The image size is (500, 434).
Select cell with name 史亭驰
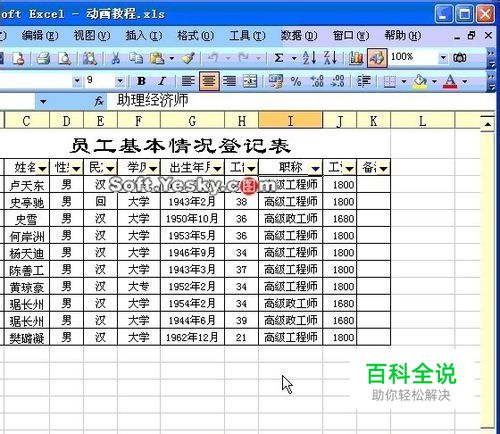point(27,202)
